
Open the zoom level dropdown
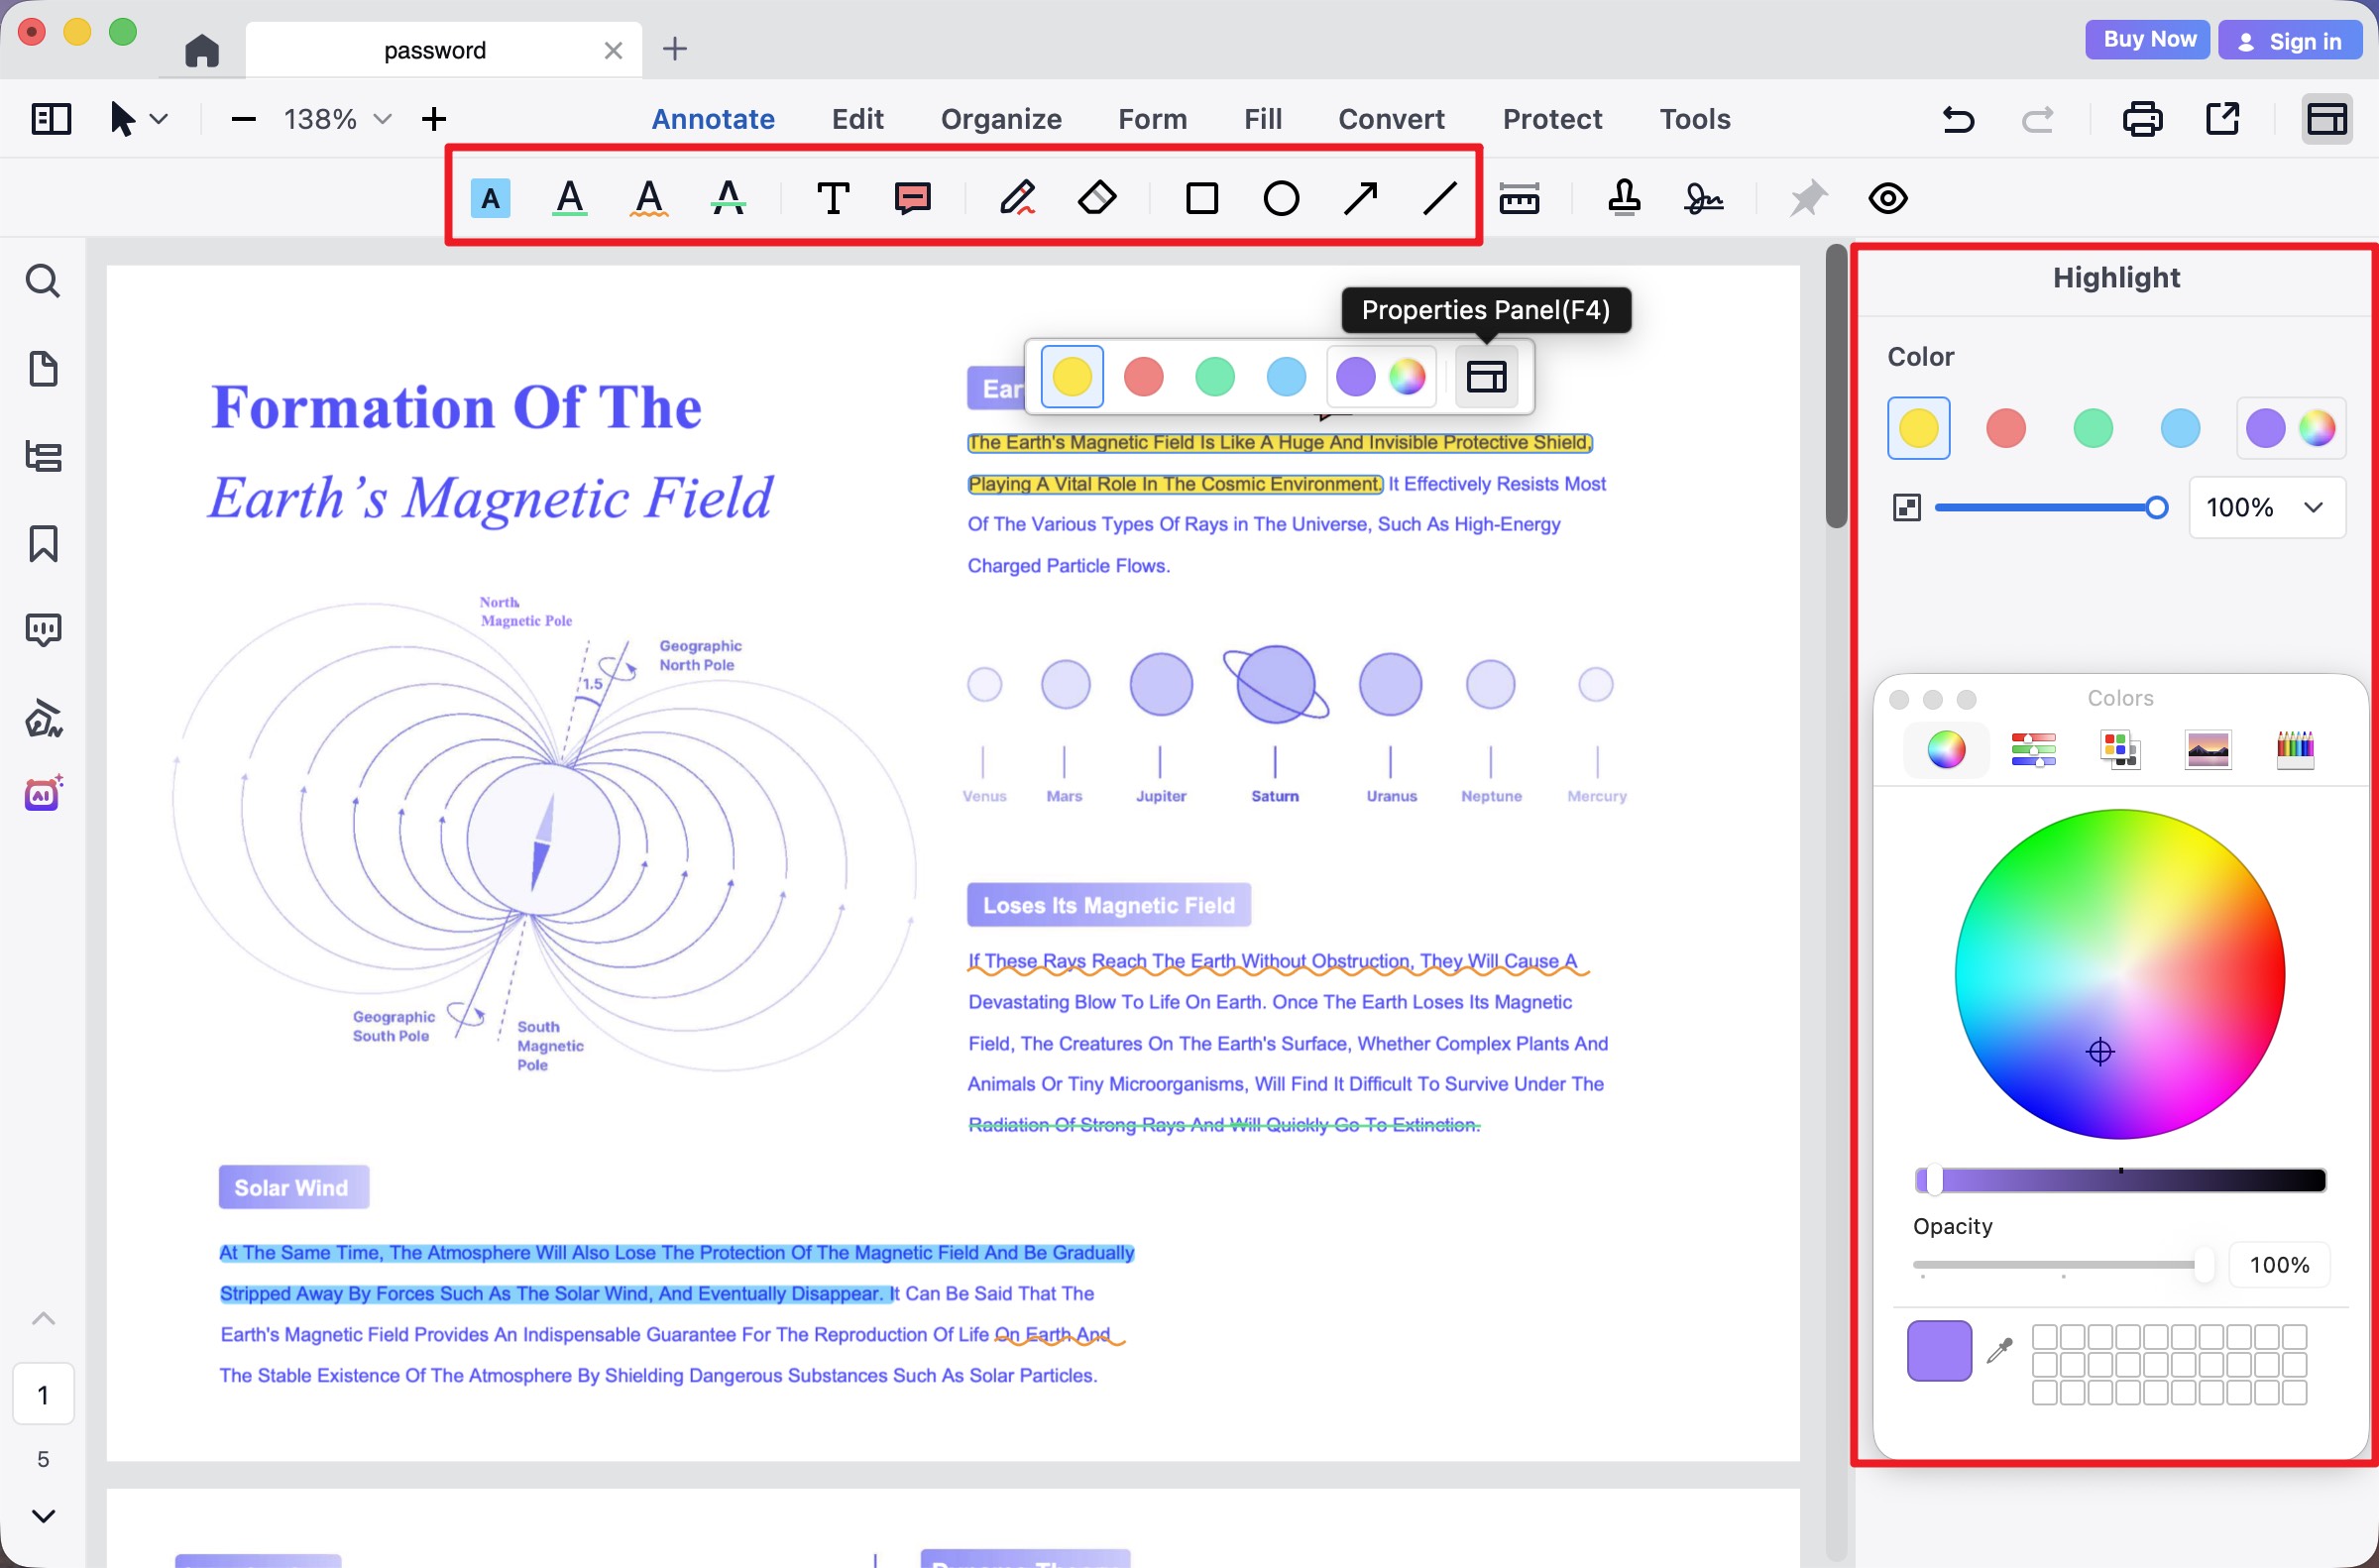pos(382,119)
